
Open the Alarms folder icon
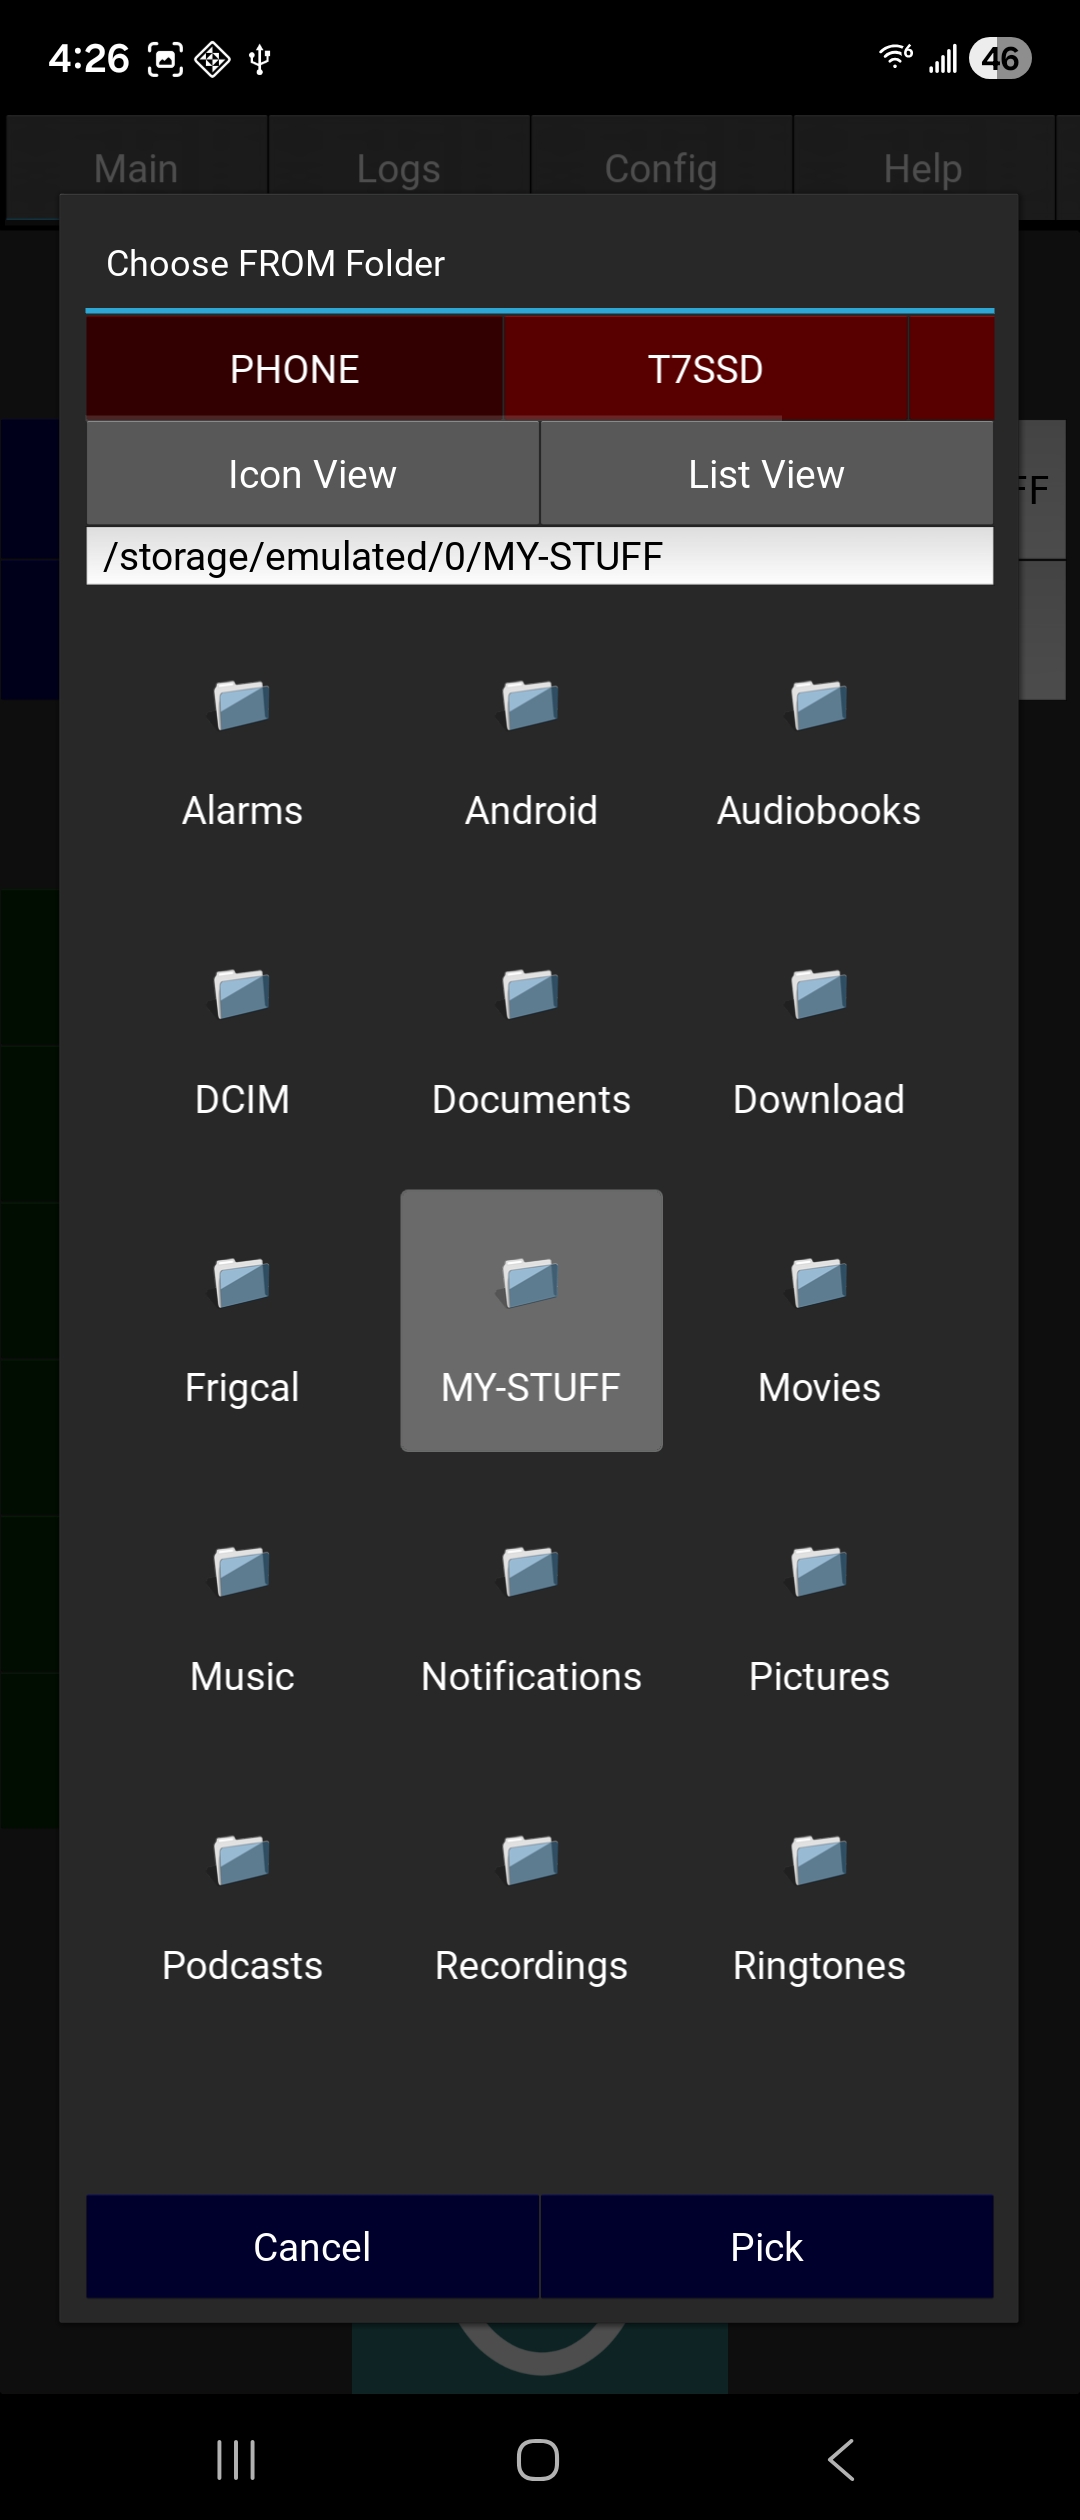coord(242,706)
